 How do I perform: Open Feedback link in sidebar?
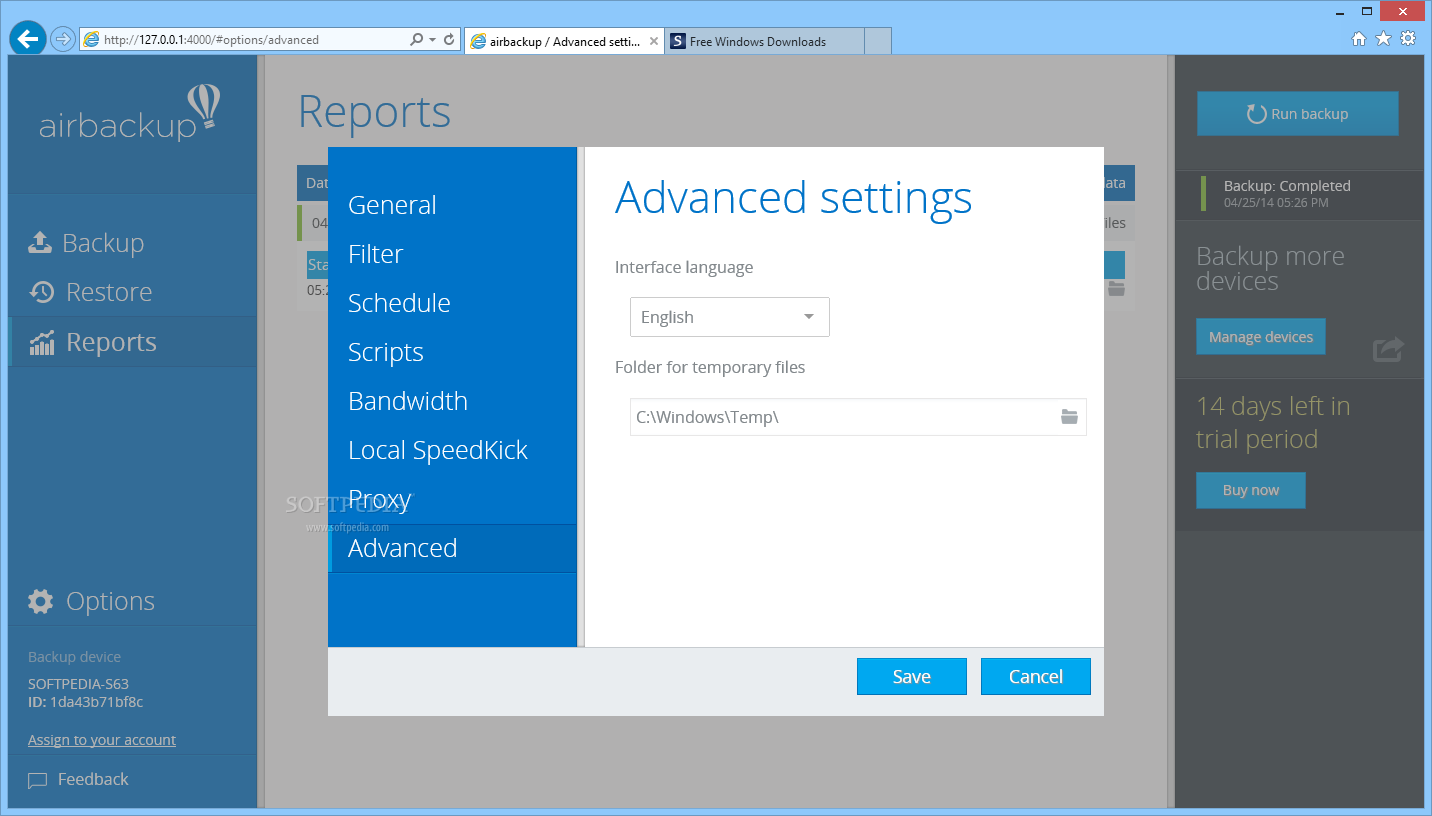(93, 779)
